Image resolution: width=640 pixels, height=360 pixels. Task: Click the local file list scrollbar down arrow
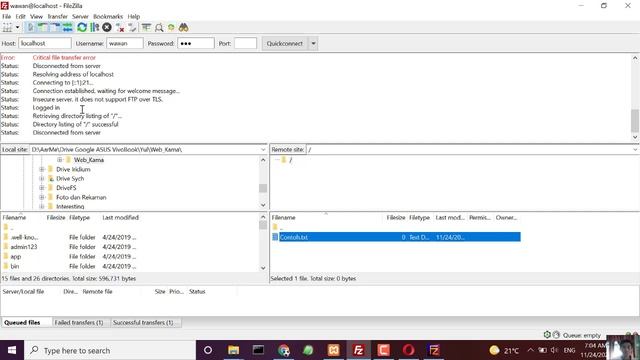click(x=263, y=268)
